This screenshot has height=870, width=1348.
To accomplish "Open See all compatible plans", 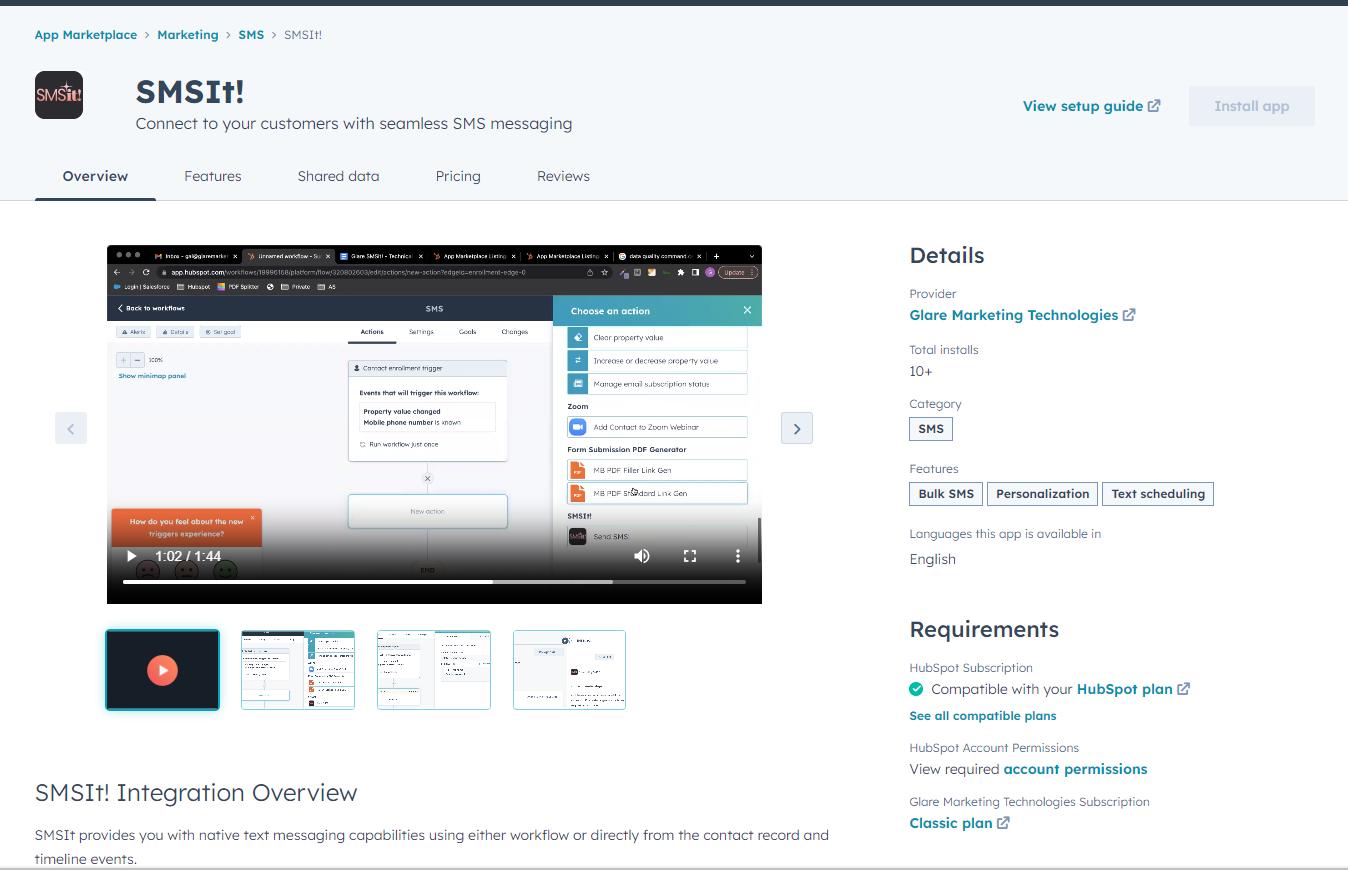I will (982, 716).
